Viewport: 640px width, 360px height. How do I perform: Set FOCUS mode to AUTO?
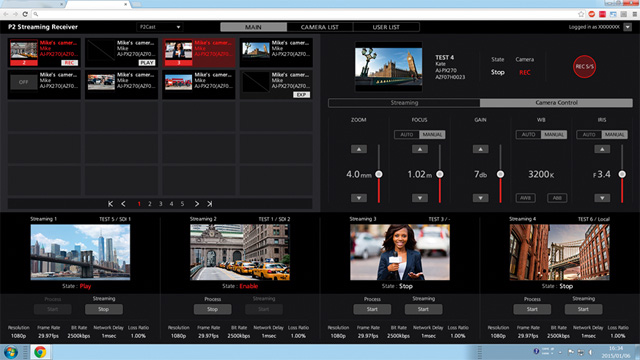(407, 134)
